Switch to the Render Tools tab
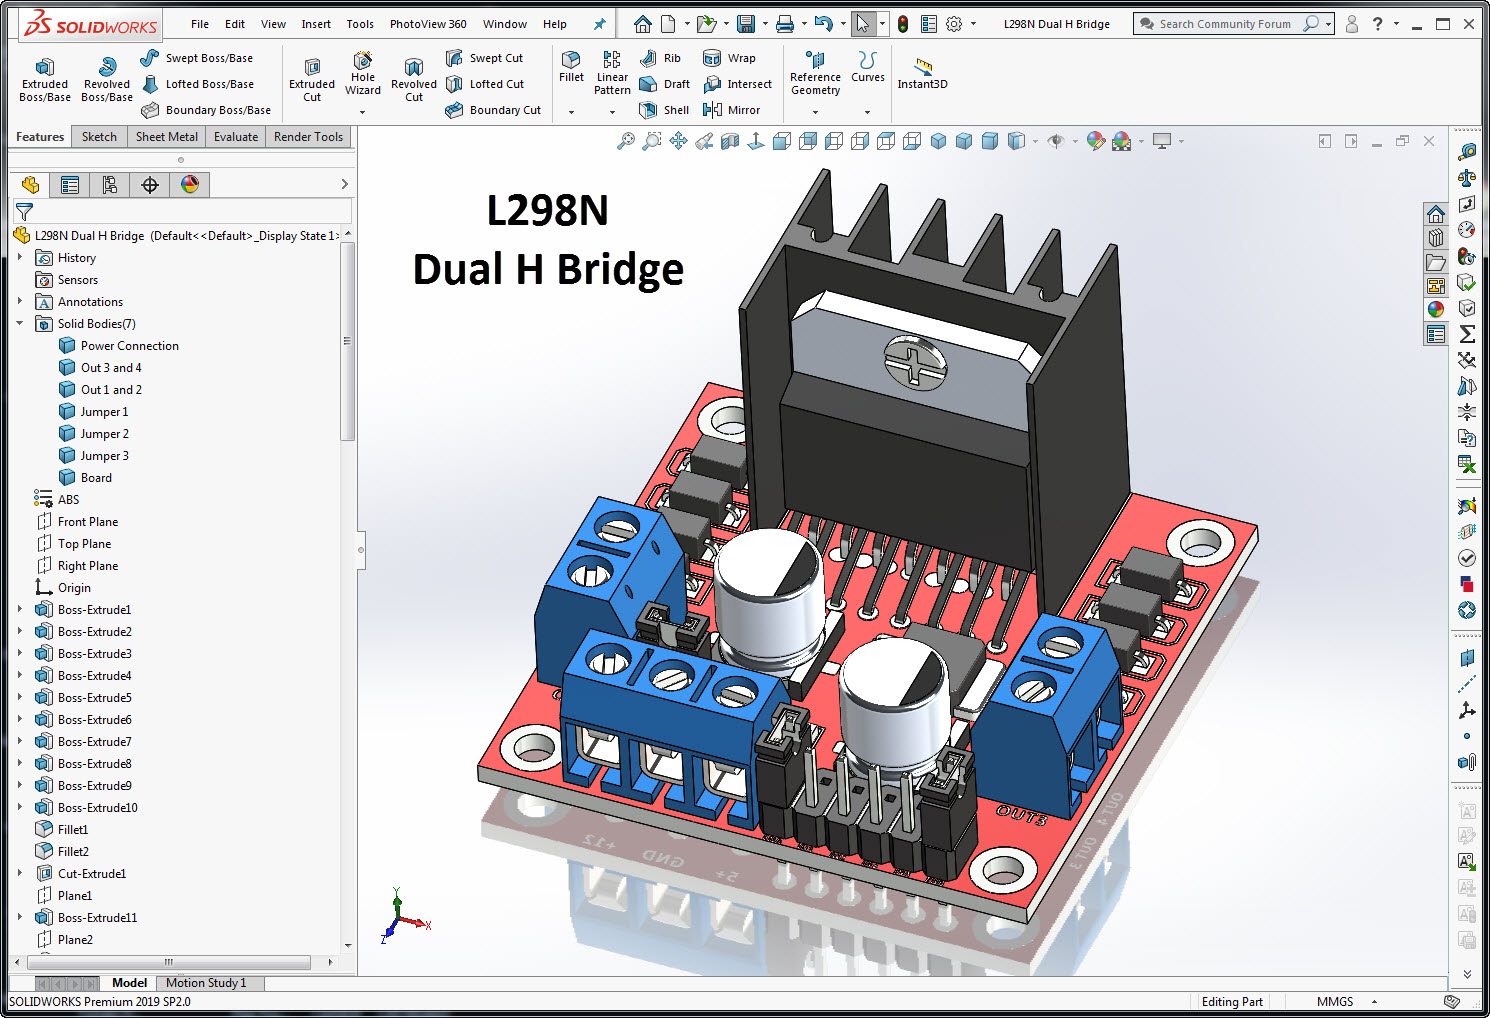1490x1018 pixels. 308,137
